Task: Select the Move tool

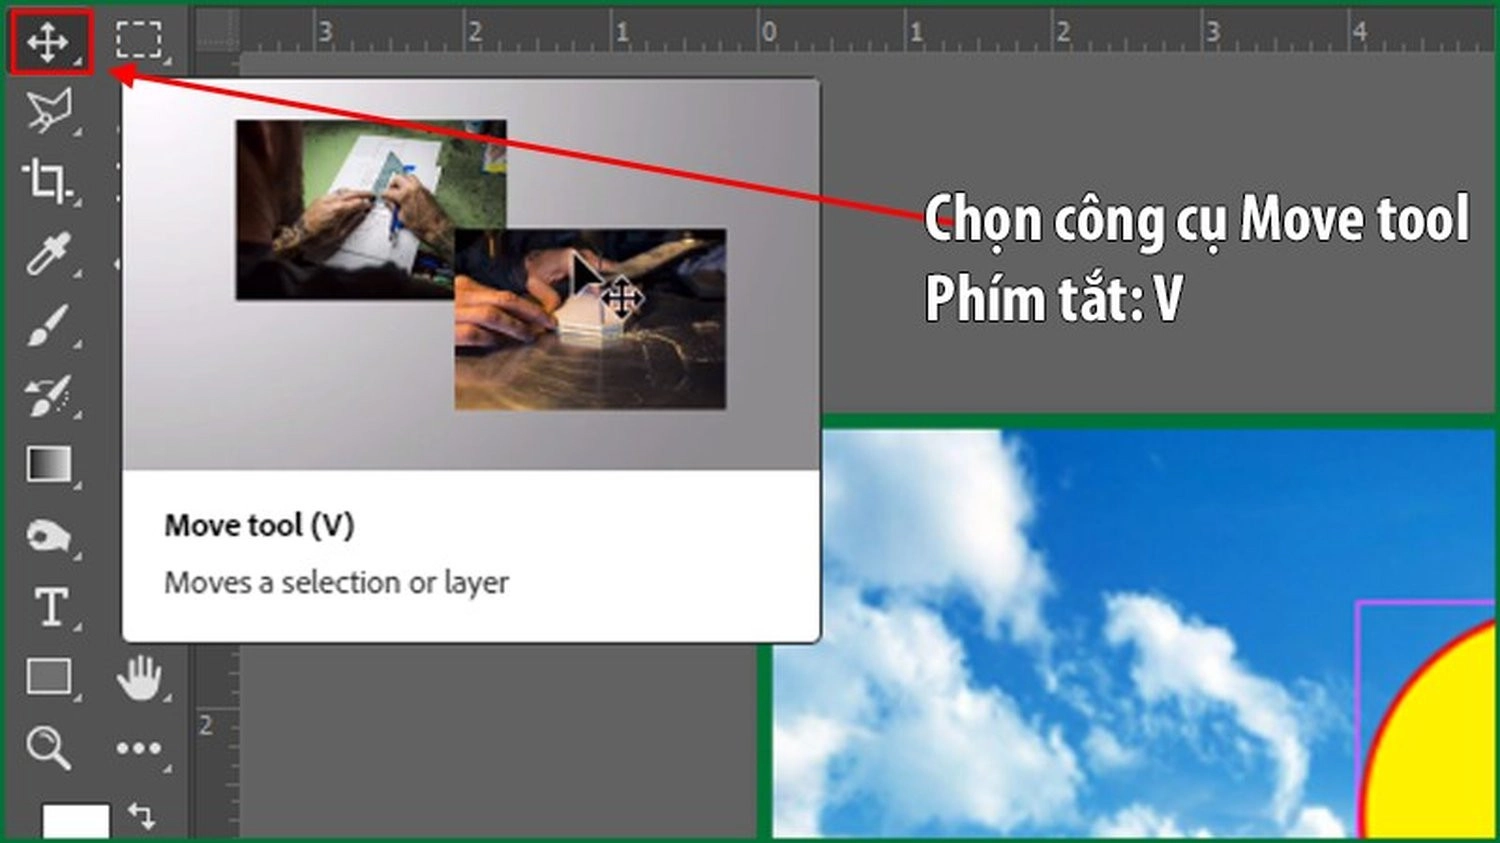Action: 48,42
